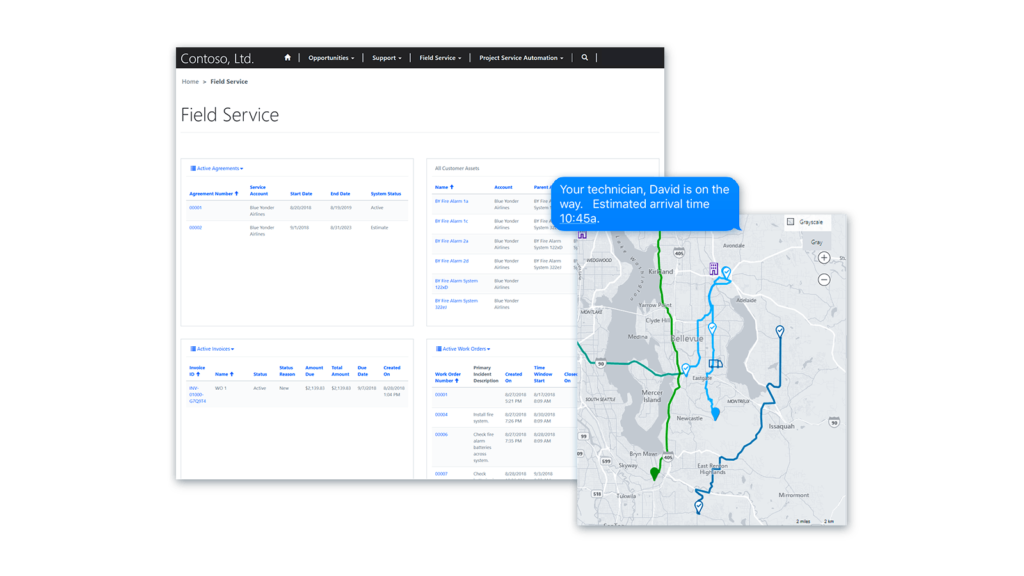Zoom out on the map

click(824, 278)
